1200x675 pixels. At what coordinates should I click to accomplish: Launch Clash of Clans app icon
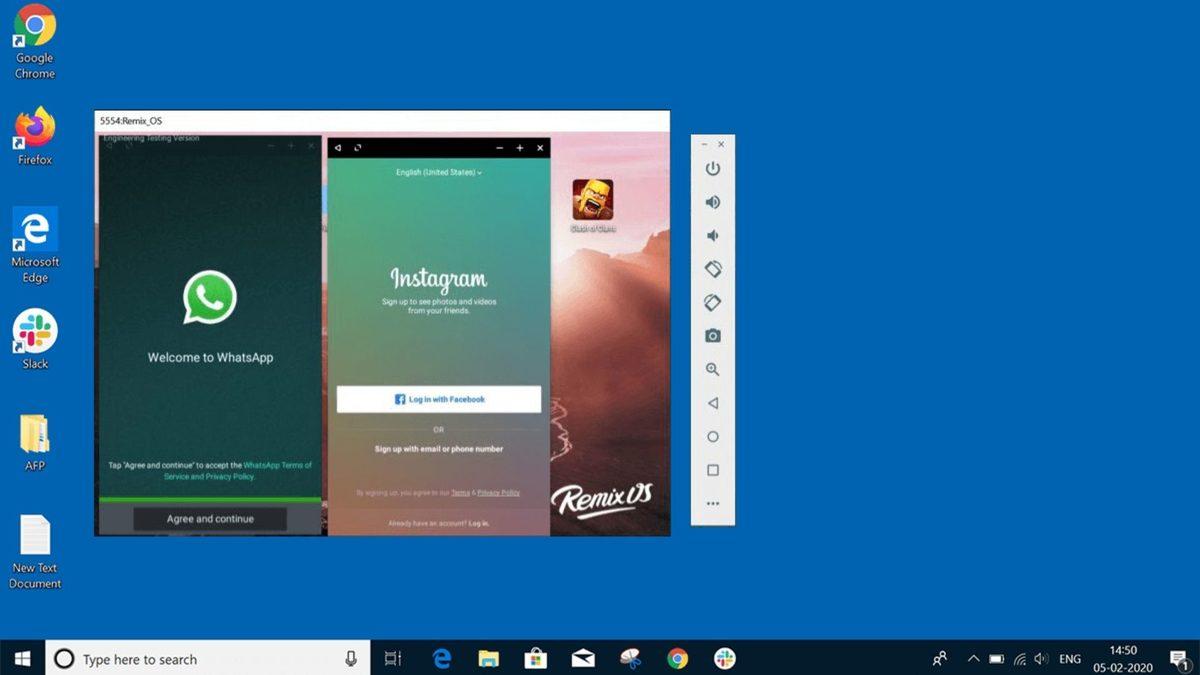[x=593, y=200]
